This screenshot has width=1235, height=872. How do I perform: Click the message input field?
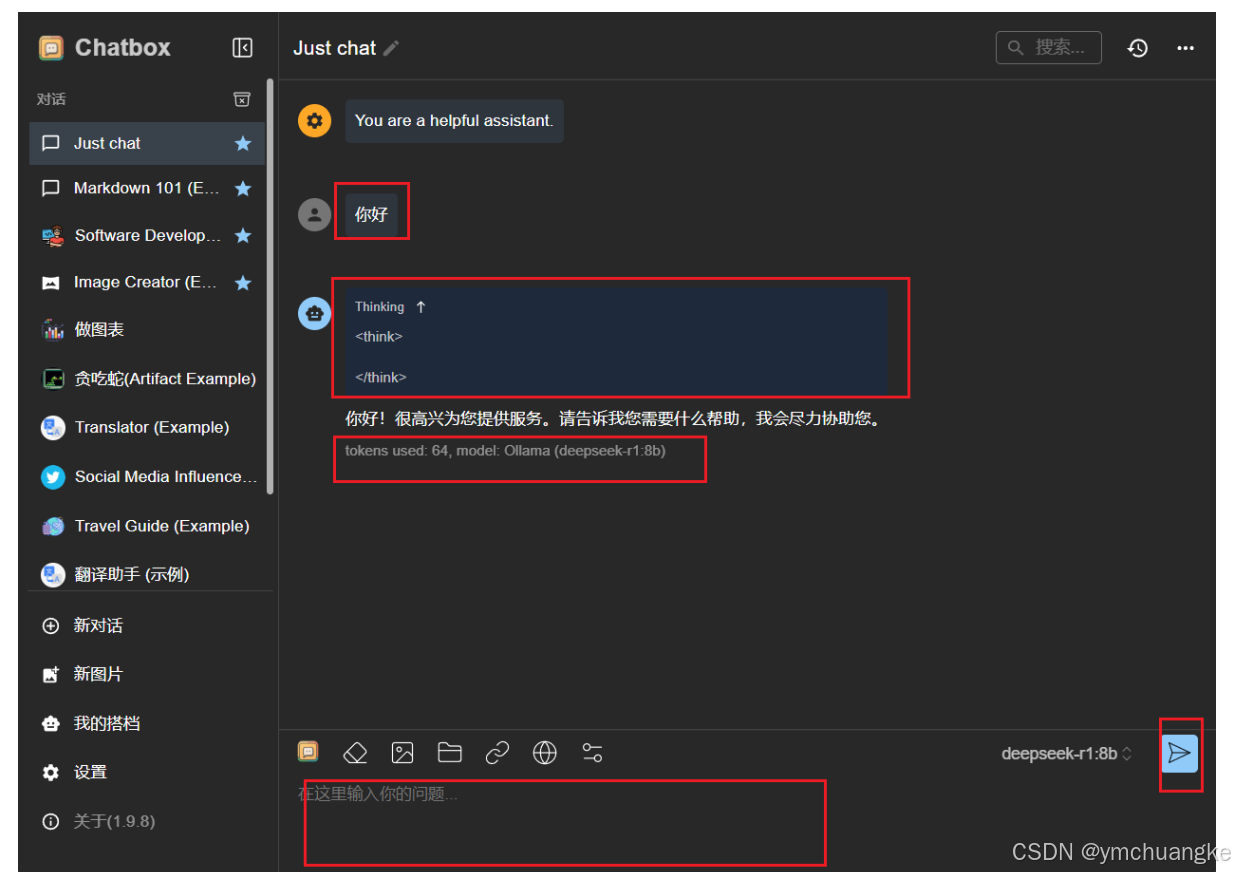coord(565,822)
